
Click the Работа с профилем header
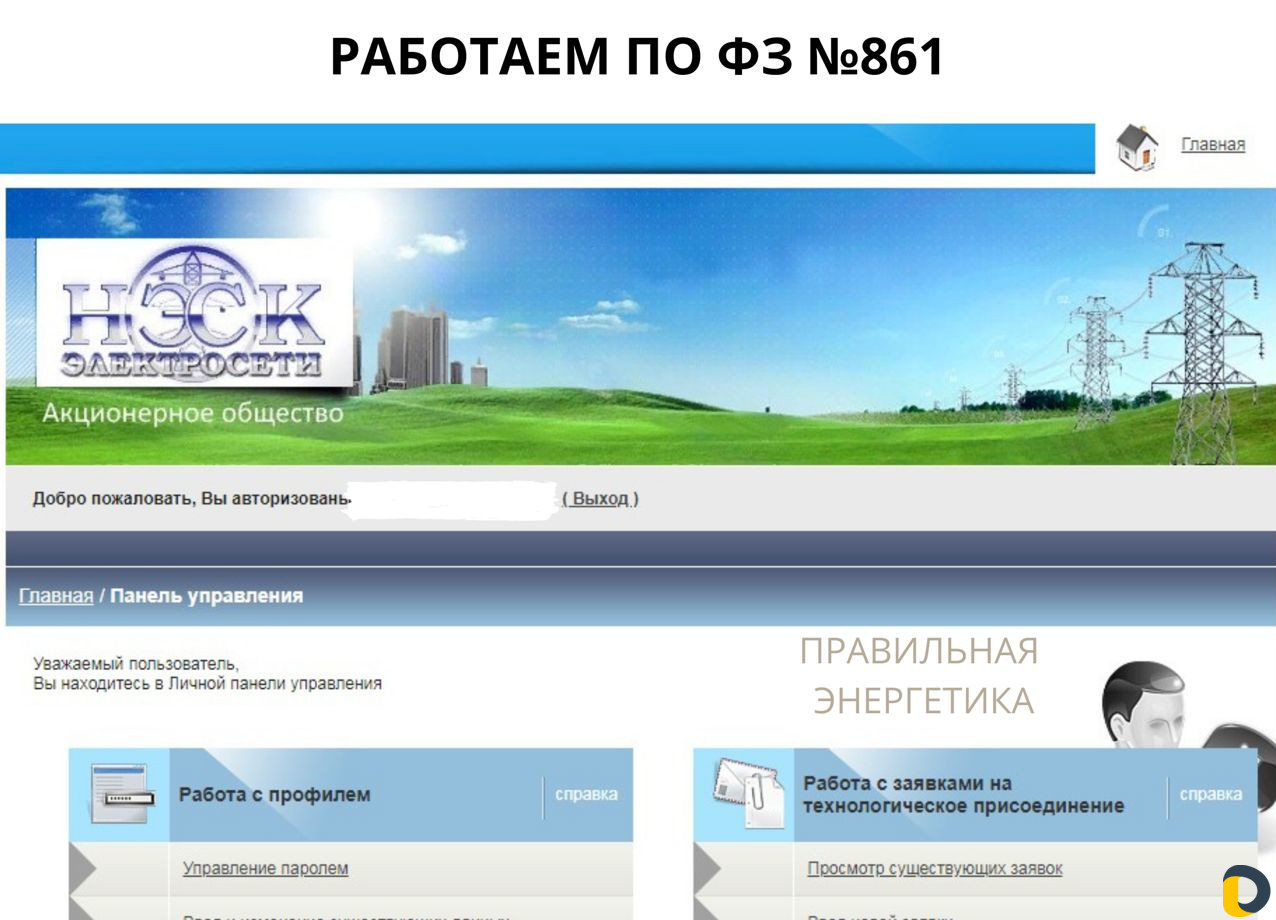[x=274, y=795]
